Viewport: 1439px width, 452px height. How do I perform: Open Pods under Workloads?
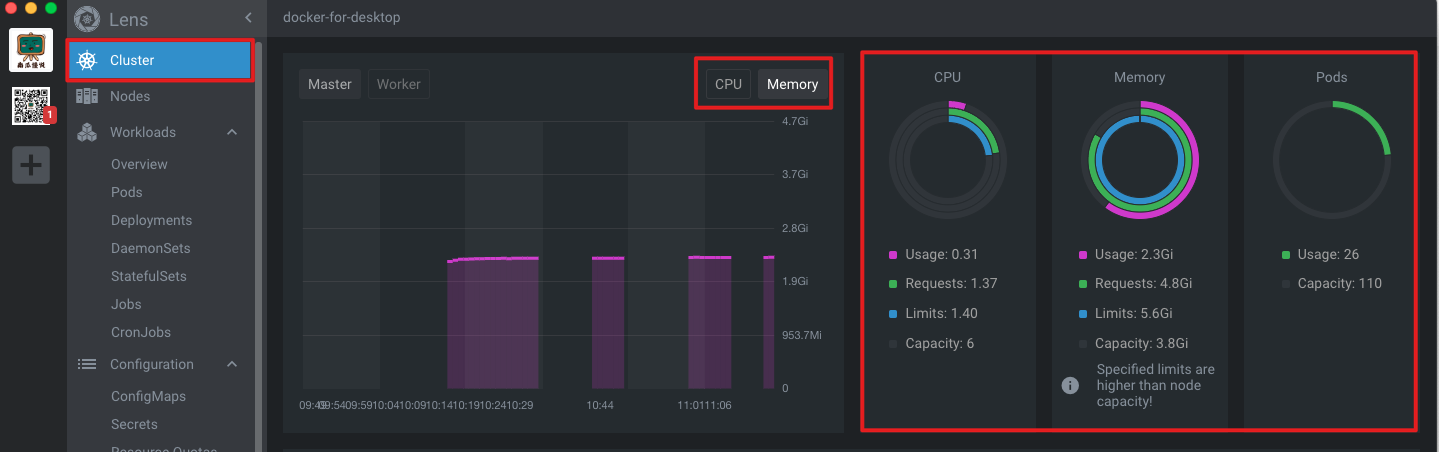tap(127, 192)
